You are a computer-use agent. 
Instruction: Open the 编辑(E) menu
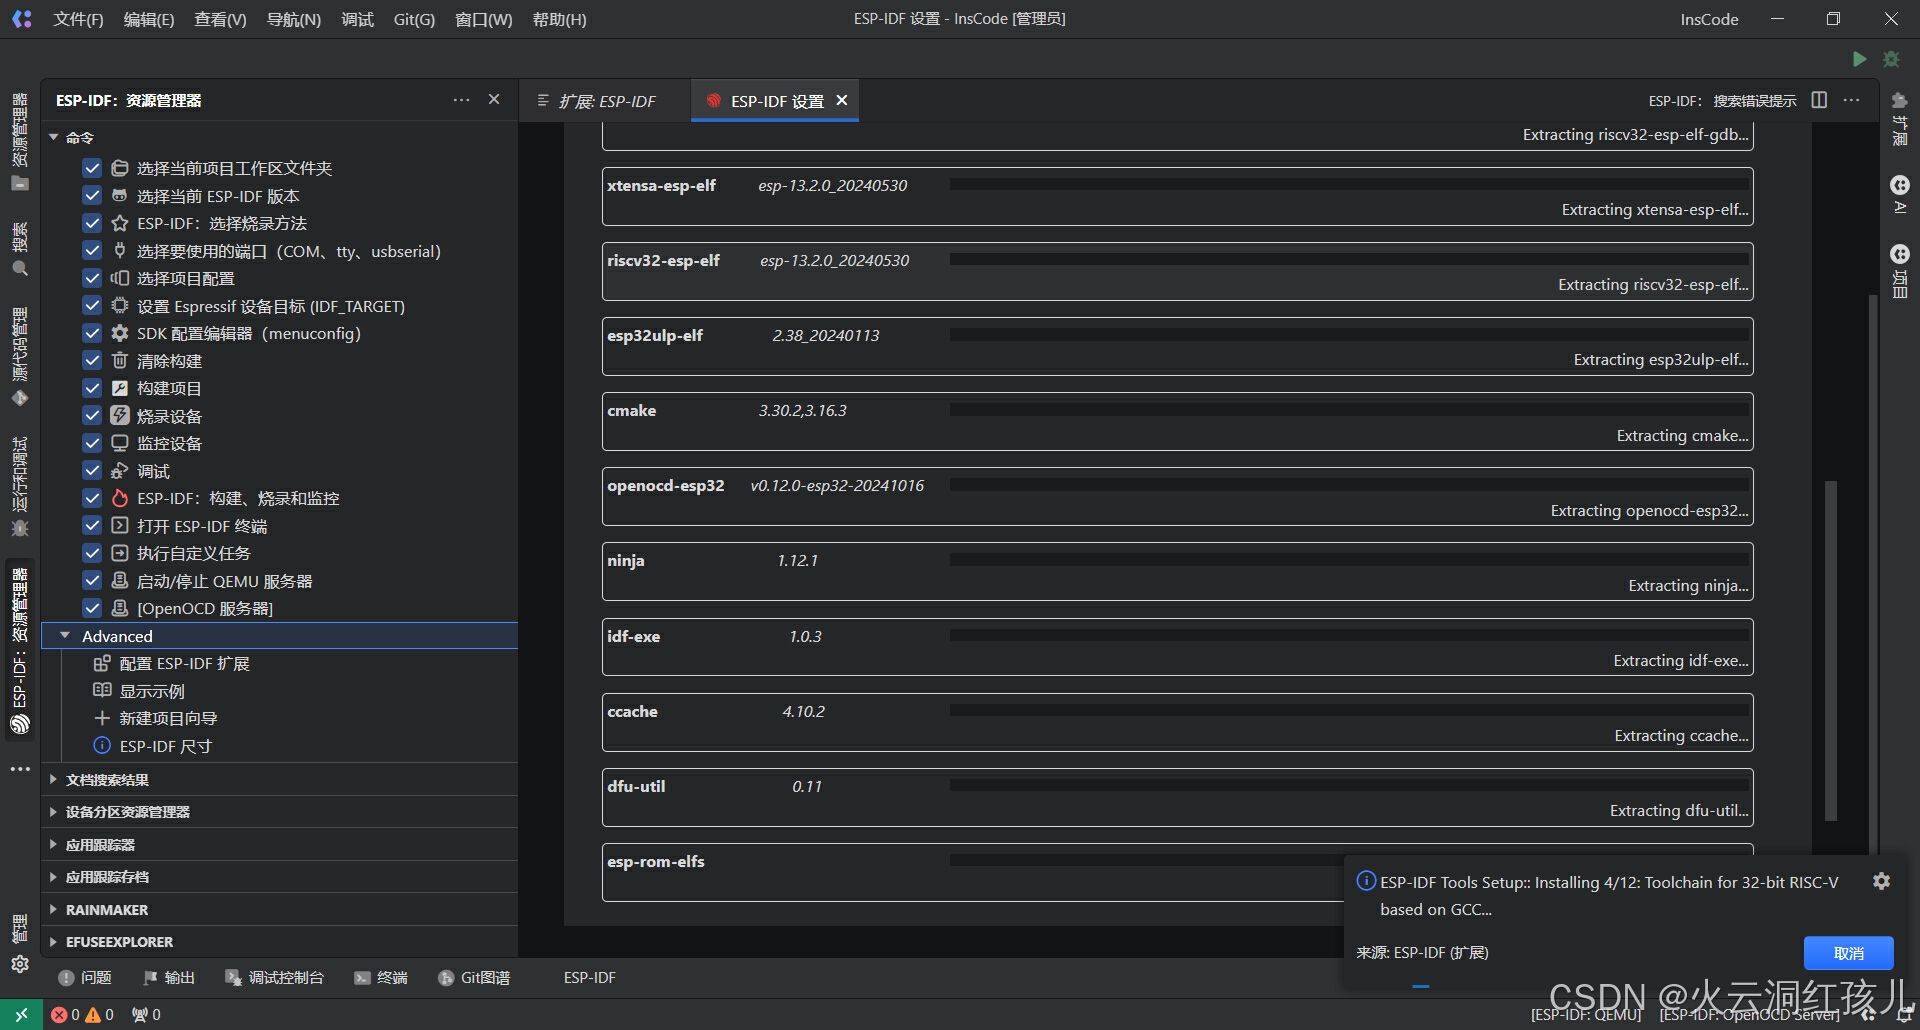pos(149,19)
